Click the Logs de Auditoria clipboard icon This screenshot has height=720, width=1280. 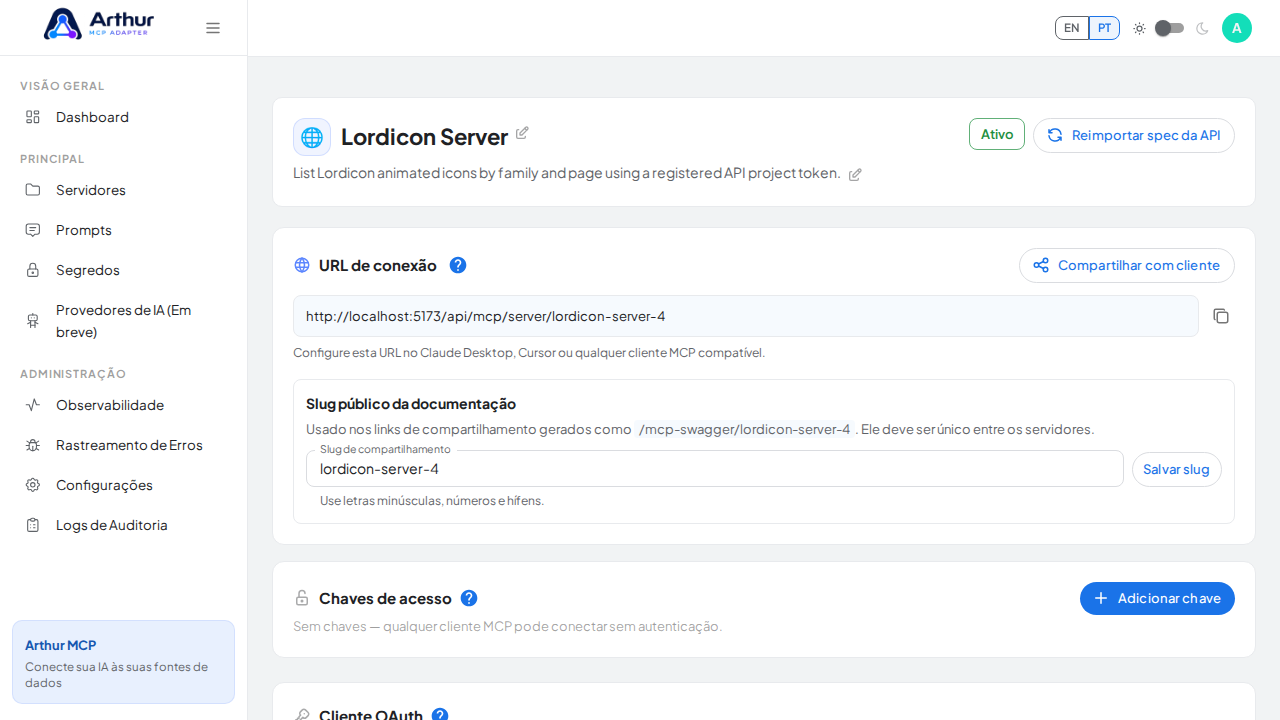(x=33, y=525)
